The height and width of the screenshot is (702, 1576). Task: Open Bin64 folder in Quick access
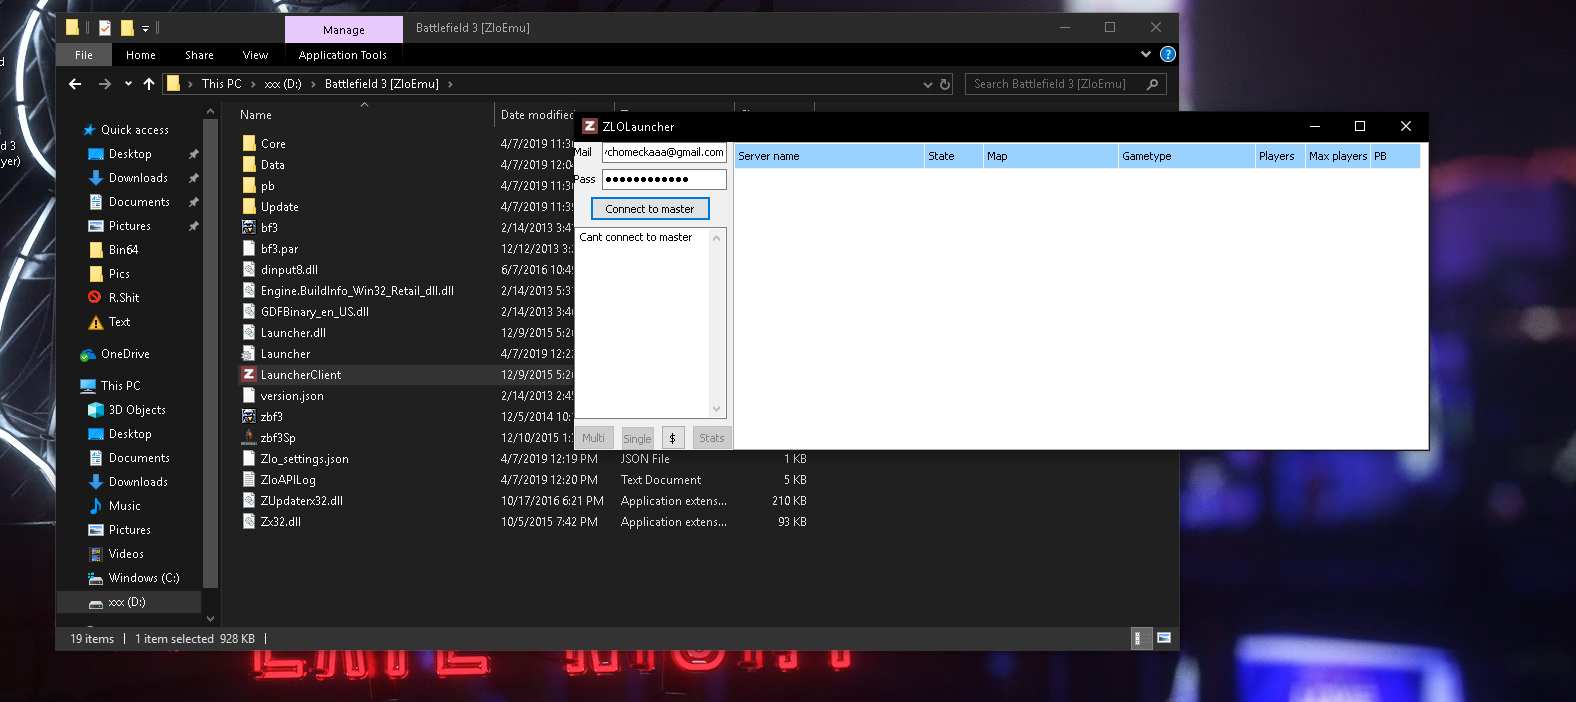click(124, 250)
